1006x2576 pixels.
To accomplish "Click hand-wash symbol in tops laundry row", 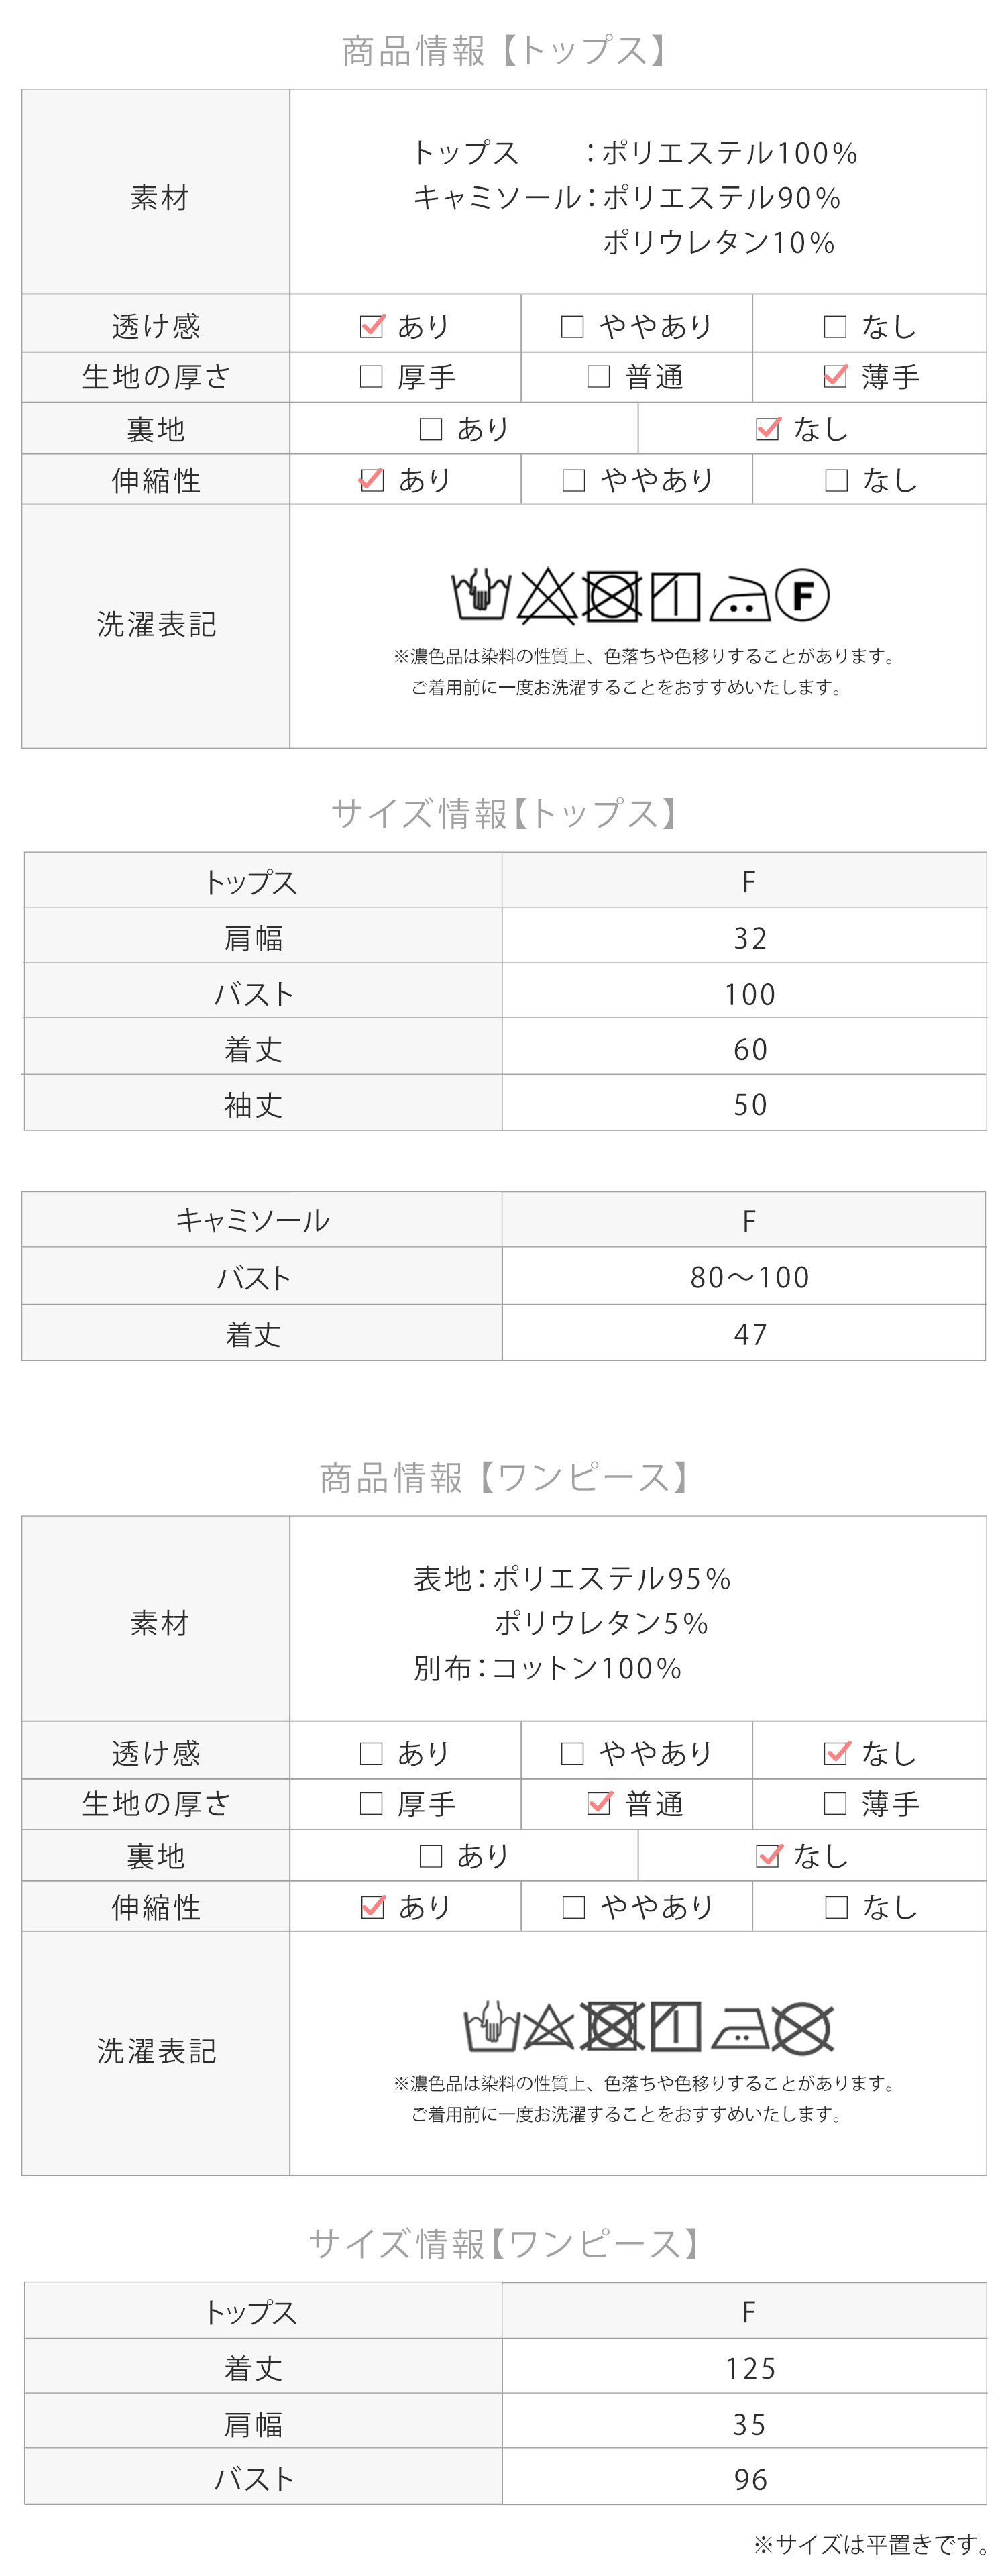I will 481,596.
